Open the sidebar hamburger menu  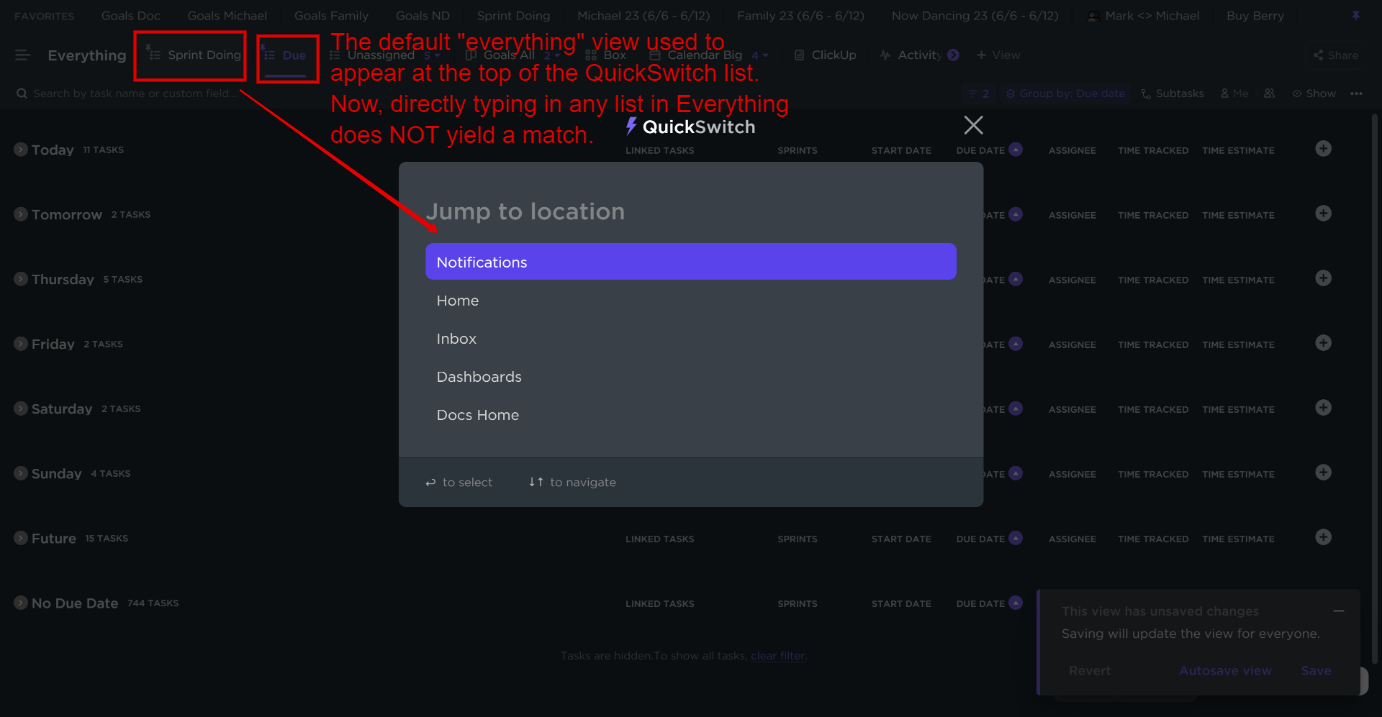click(23, 55)
